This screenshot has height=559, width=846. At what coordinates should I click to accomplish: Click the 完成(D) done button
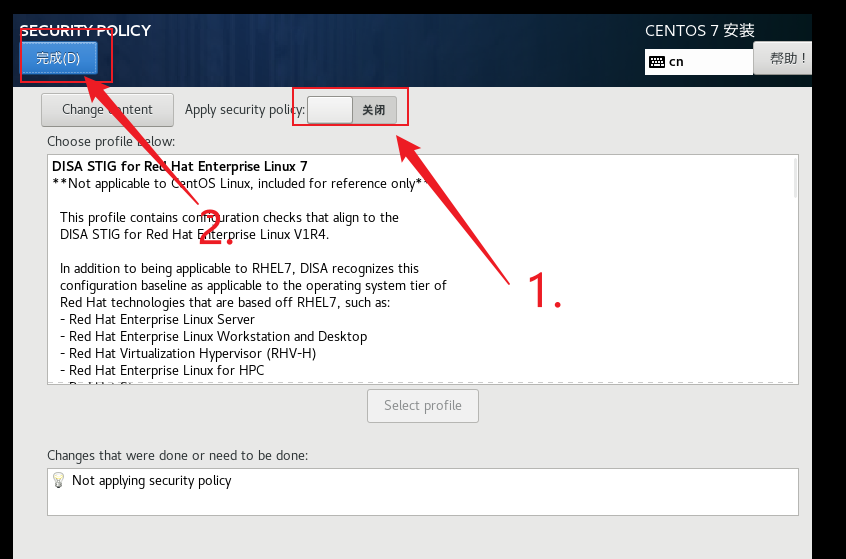tap(59, 58)
